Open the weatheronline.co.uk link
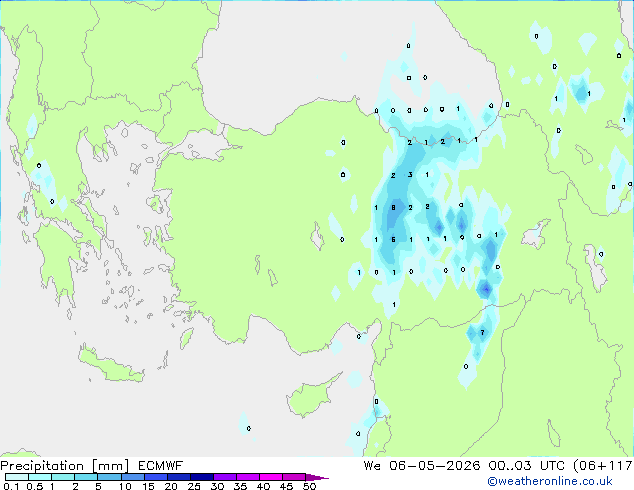 click(x=550, y=481)
